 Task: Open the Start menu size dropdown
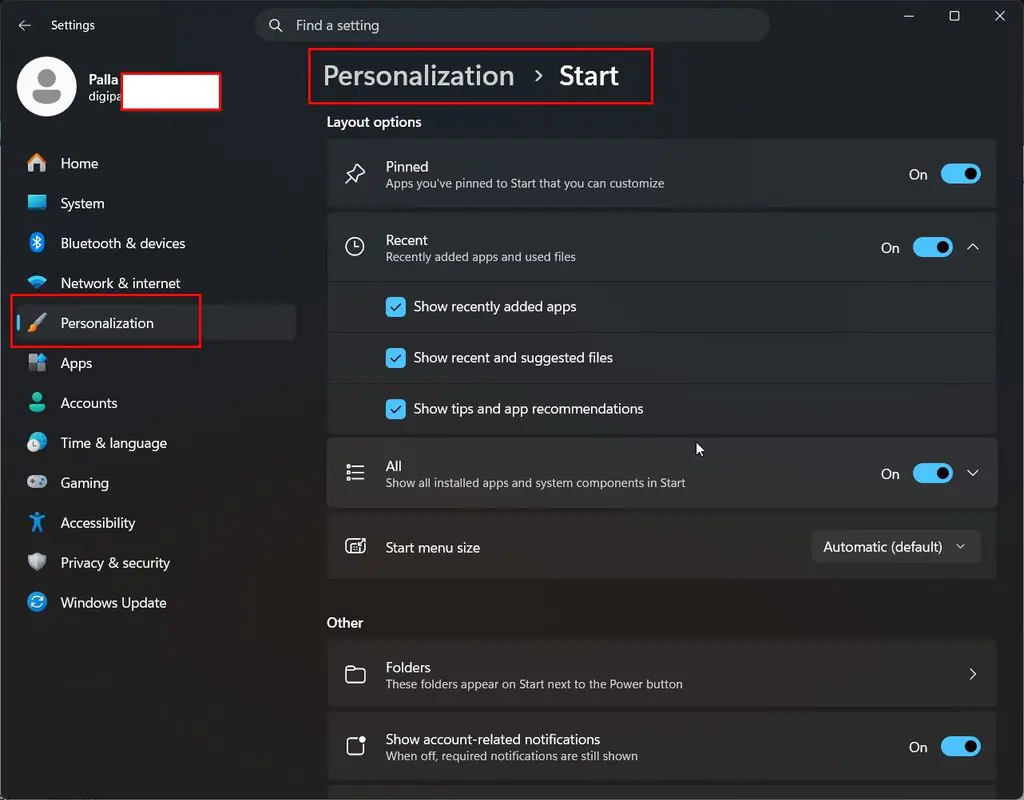[895, 547]
